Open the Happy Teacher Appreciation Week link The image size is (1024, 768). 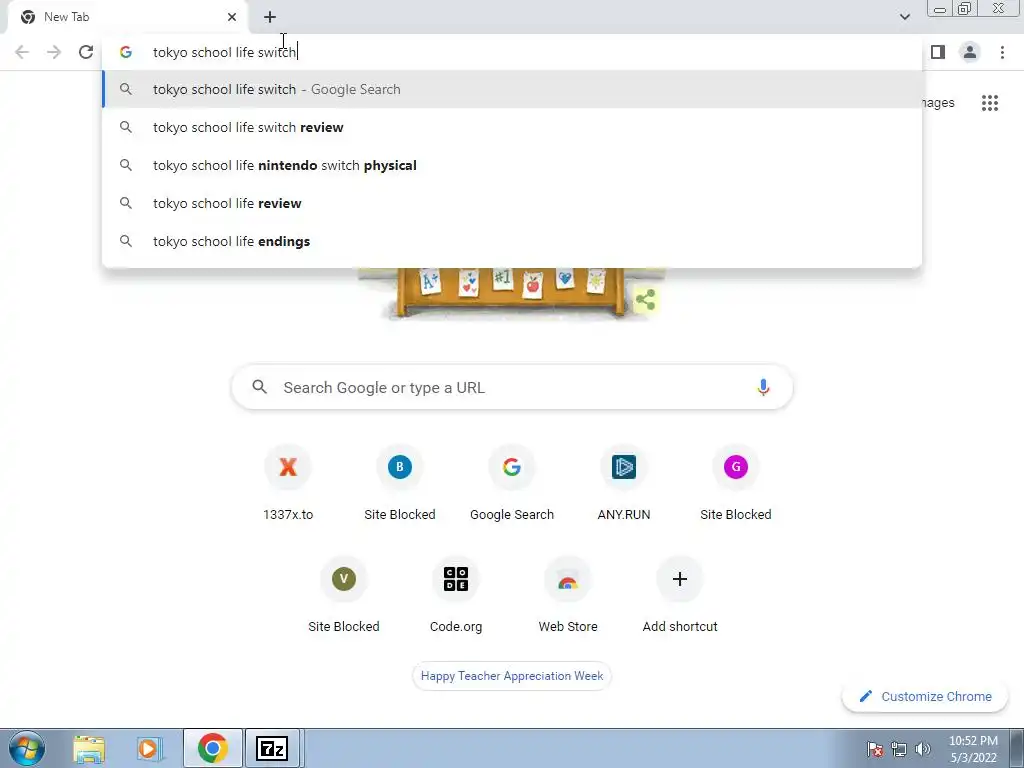pos(512,676)
